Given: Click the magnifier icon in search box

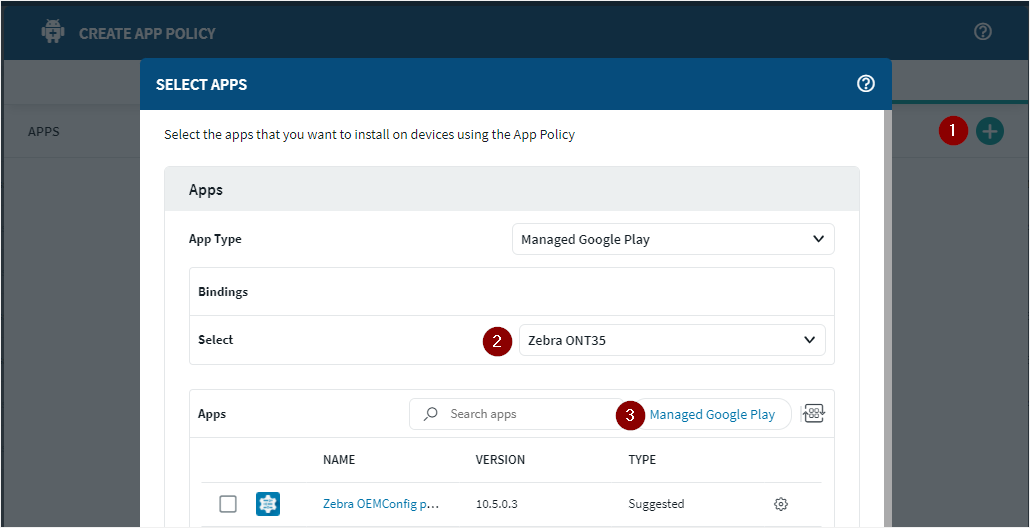Looking at the screenshot, I should click(x=431, y=414).
